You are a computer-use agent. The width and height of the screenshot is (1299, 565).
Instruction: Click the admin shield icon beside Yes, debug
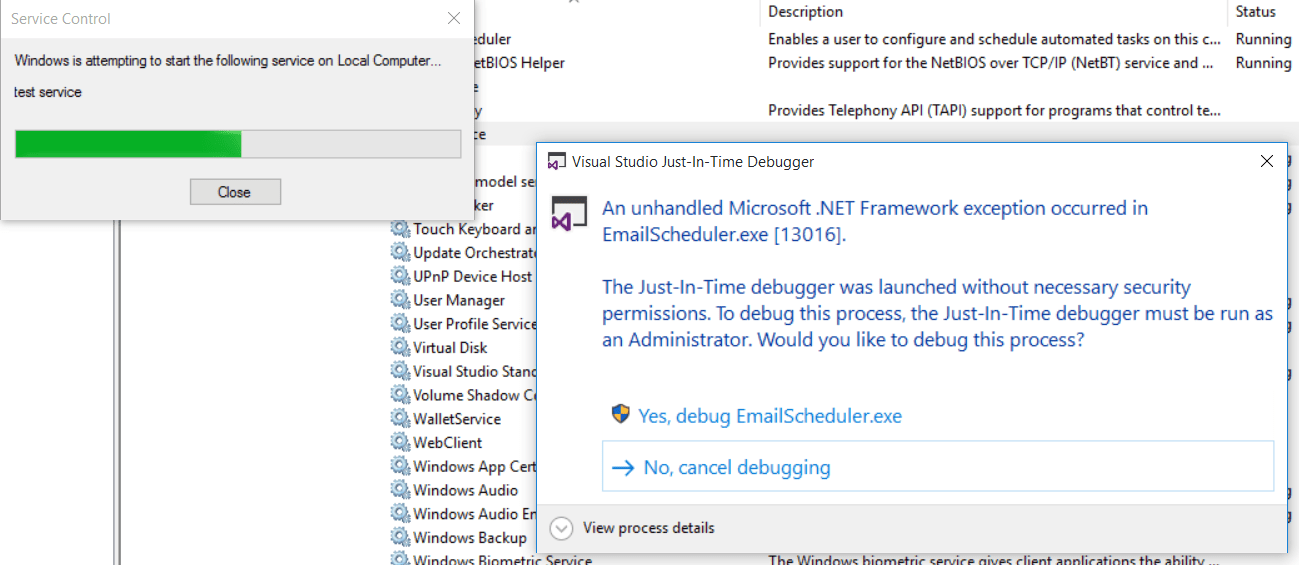click(621, 414)
